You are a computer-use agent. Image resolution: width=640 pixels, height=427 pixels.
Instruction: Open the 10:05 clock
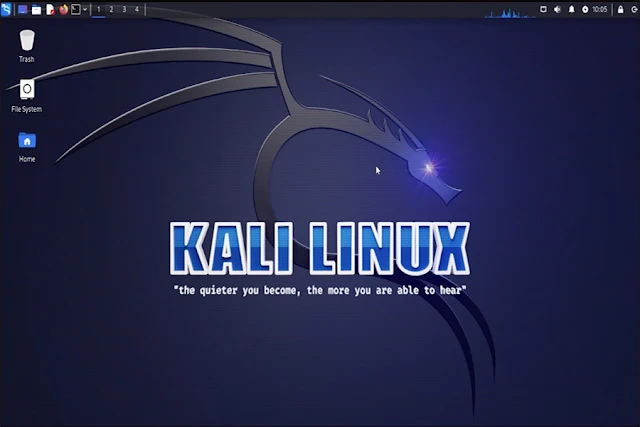coord(600,9)
